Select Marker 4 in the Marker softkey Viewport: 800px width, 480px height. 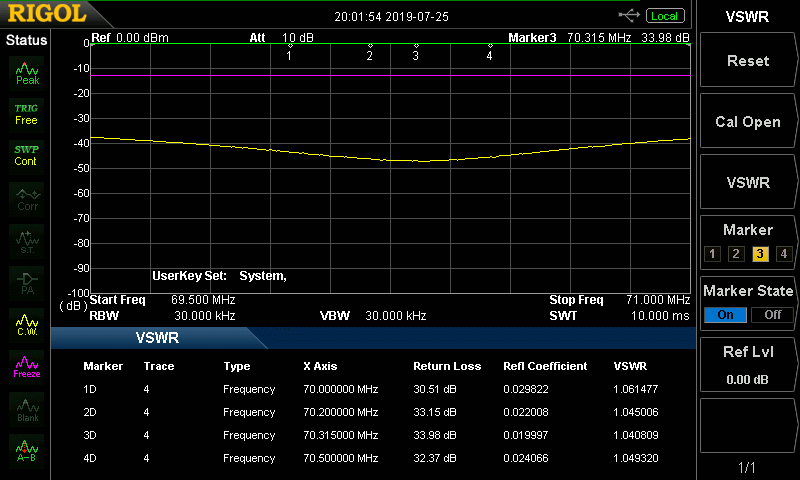(x=784, y=253)
